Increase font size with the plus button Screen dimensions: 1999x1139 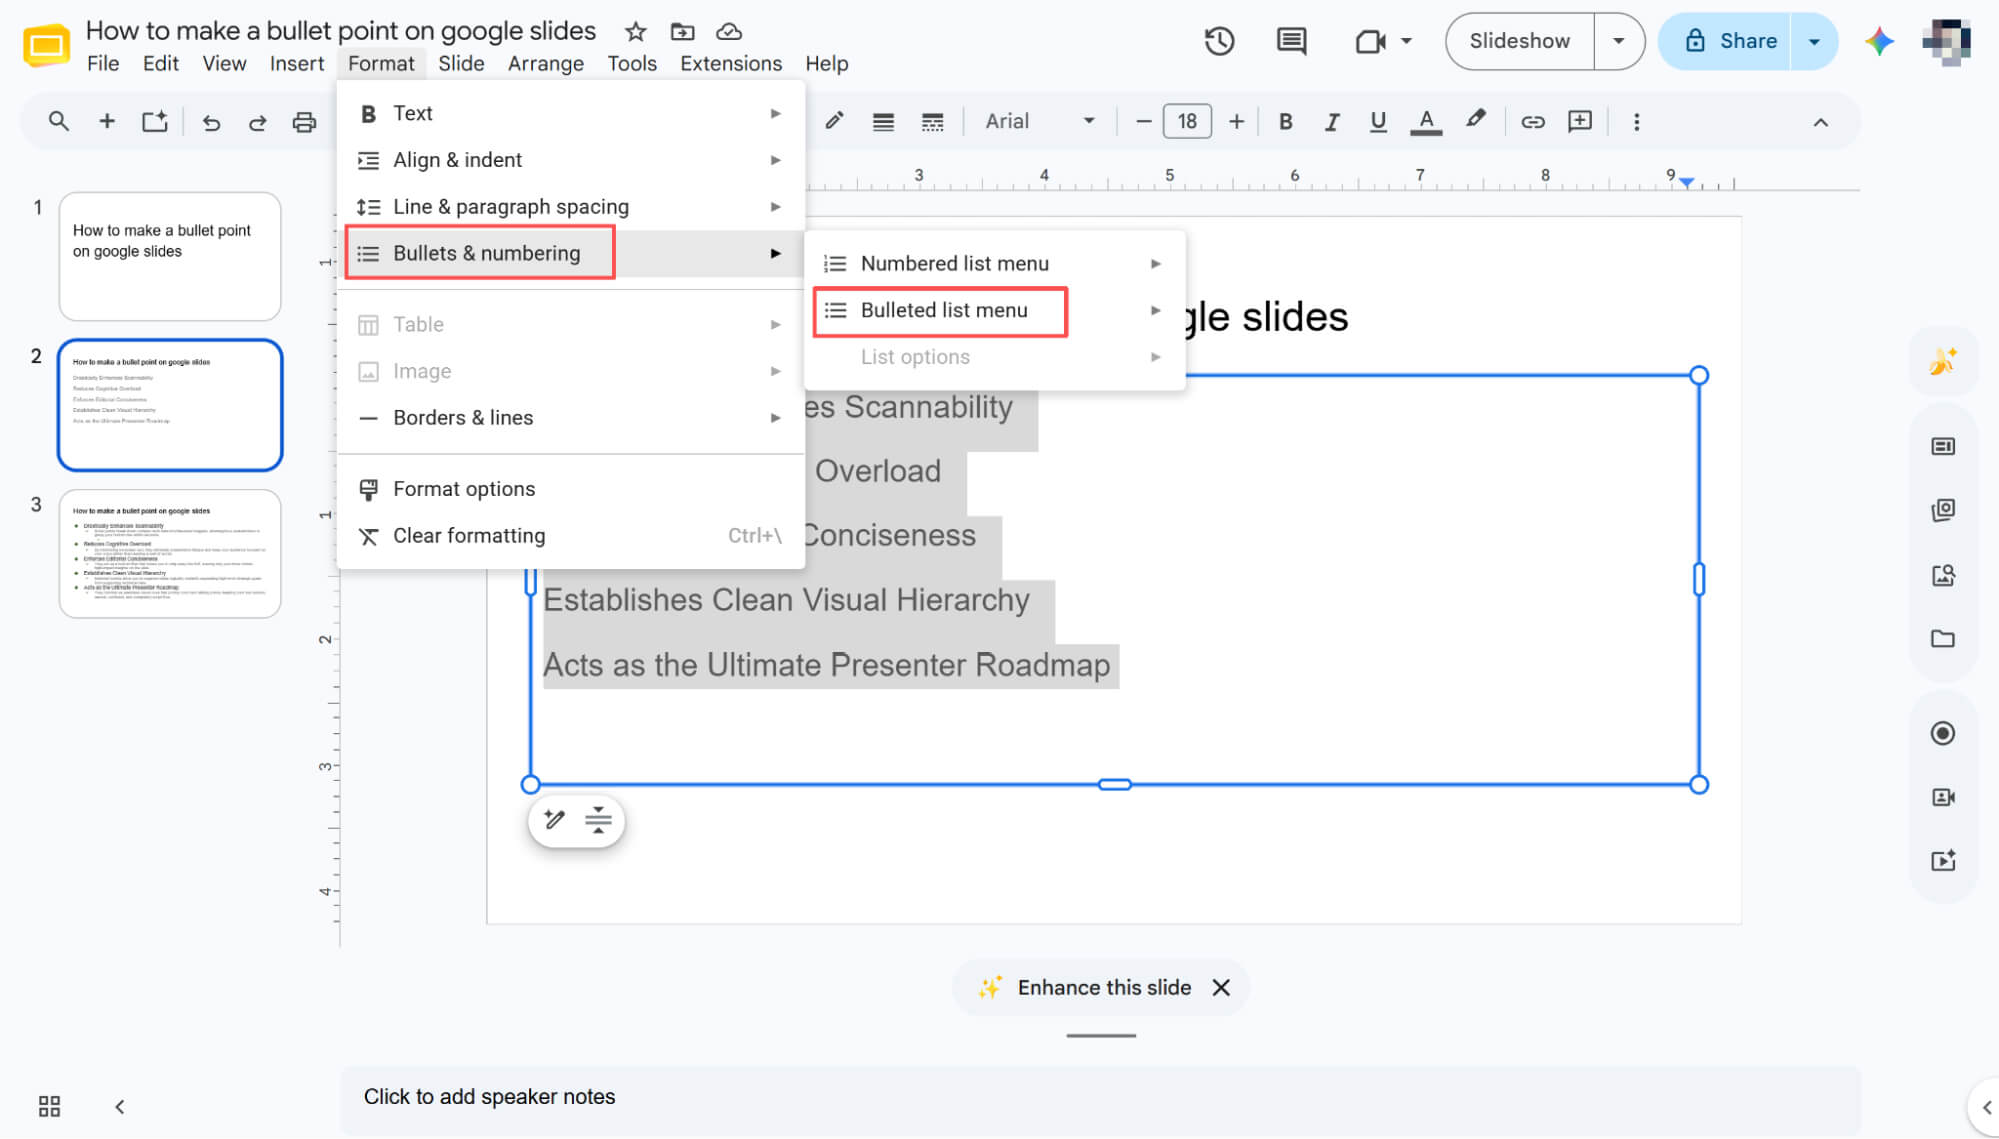coord(1236,122)
